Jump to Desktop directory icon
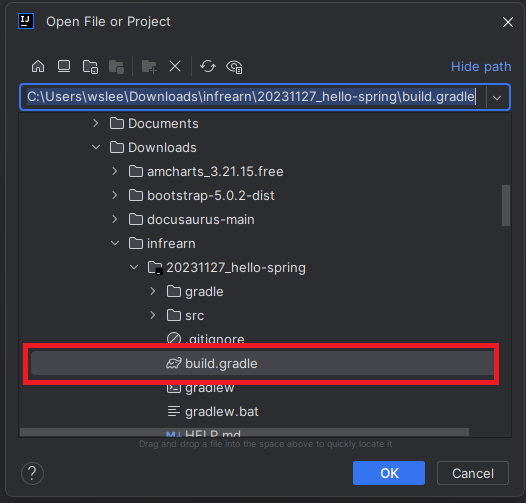This screenshot has height=503, width=526. pyautogui.click(x=64, y=66)
